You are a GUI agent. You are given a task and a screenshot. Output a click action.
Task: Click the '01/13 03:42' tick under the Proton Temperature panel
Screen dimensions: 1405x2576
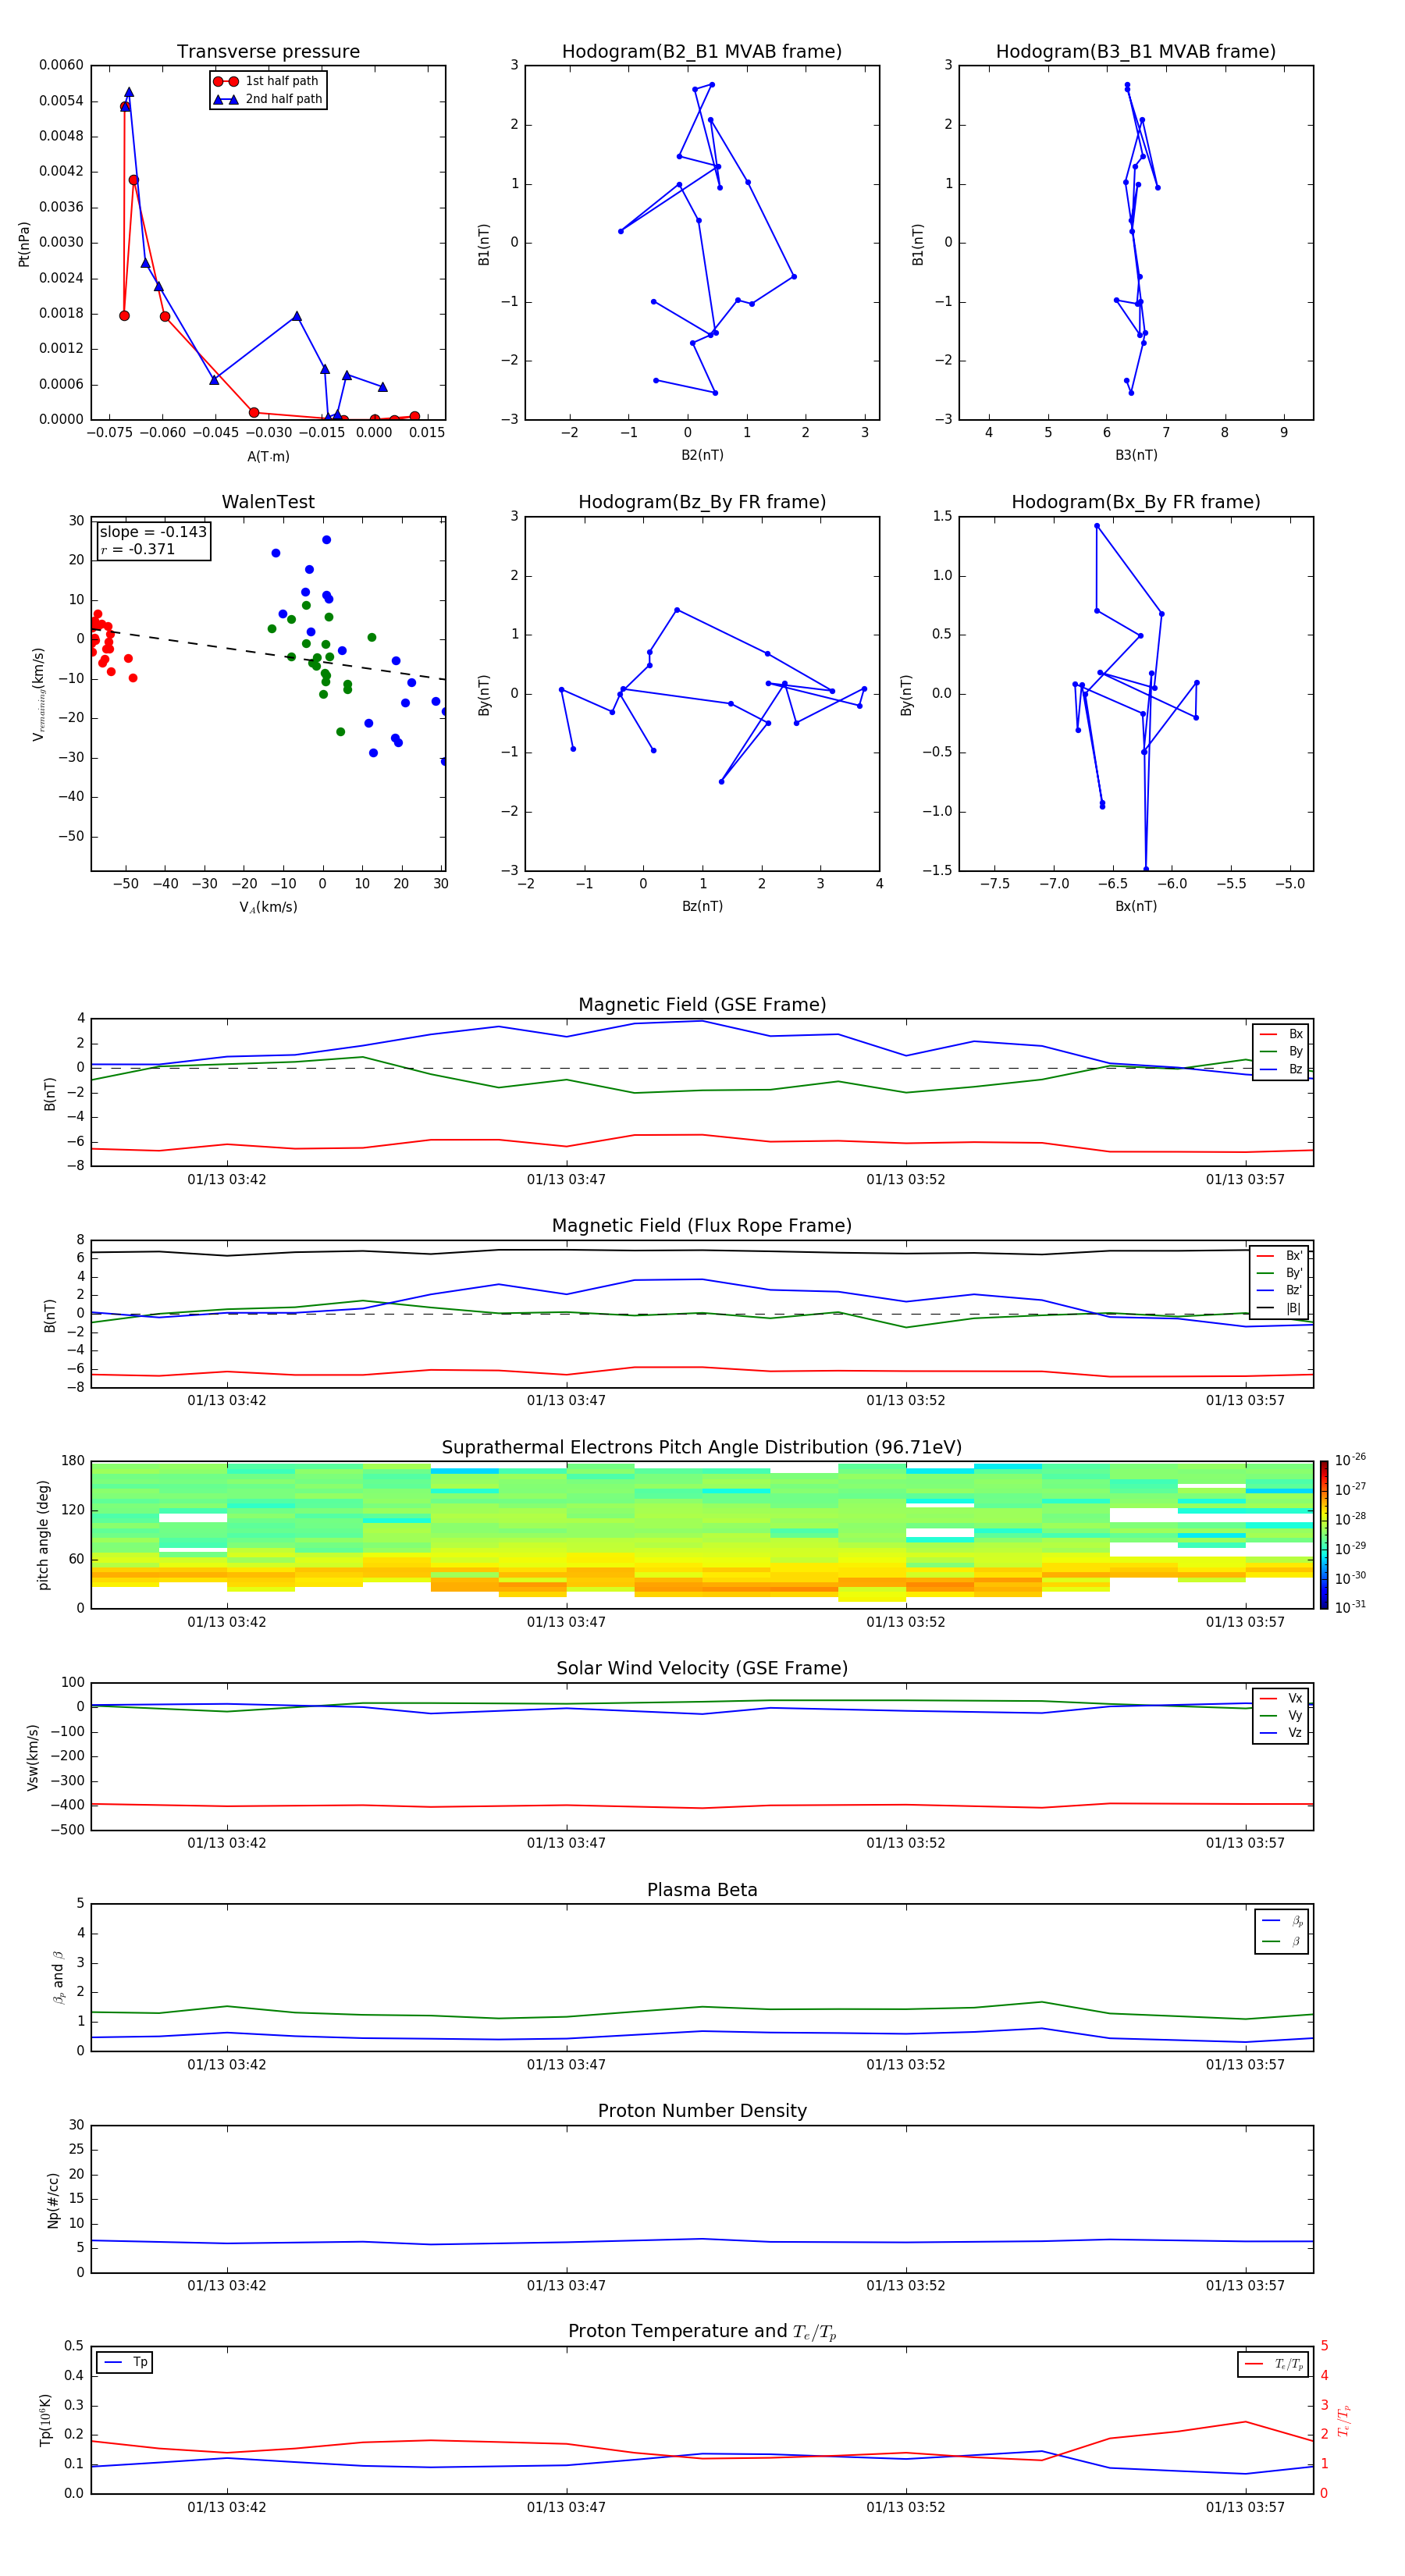click(x=227, y=2507)
